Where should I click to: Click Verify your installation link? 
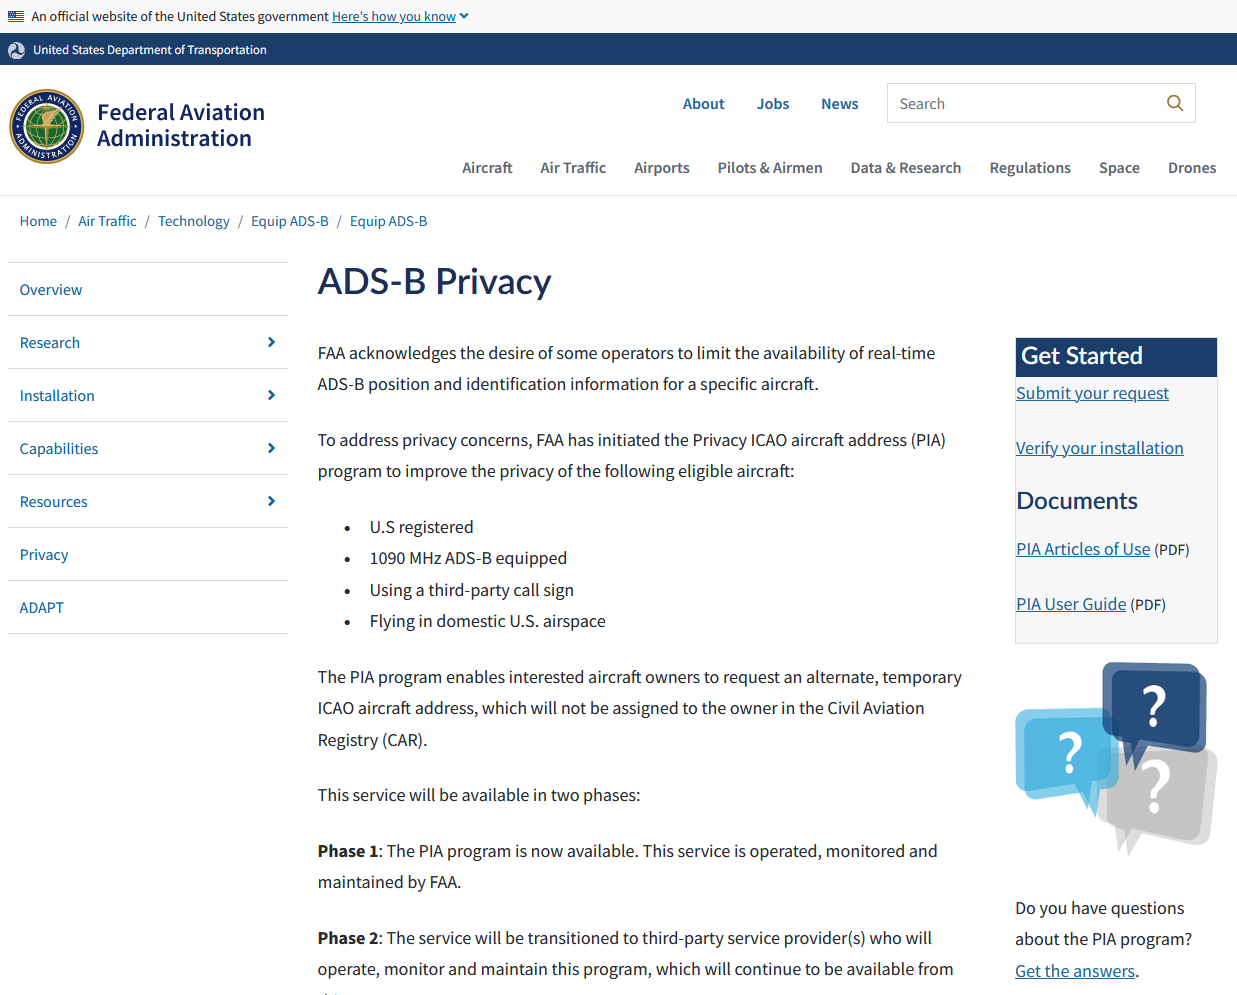pos(1100,448)
